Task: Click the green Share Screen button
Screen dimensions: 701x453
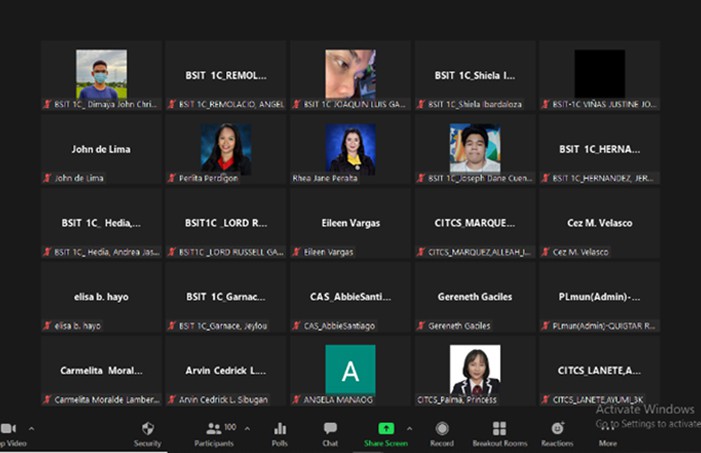Action: 385,432
